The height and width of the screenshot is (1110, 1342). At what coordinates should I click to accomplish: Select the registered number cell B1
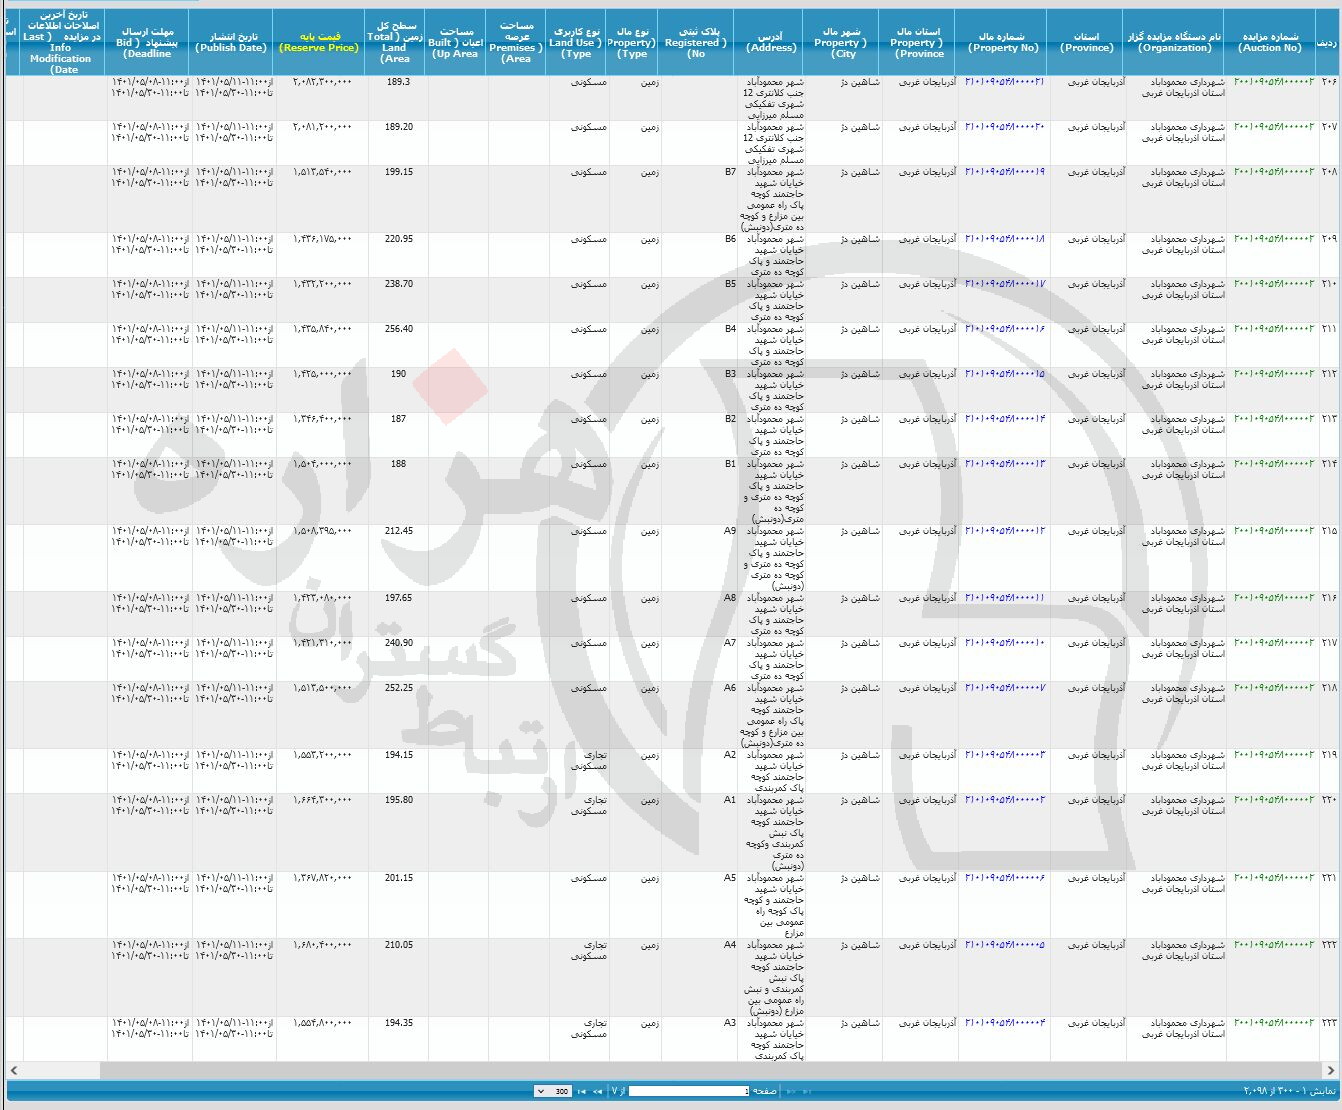(730, 464)
